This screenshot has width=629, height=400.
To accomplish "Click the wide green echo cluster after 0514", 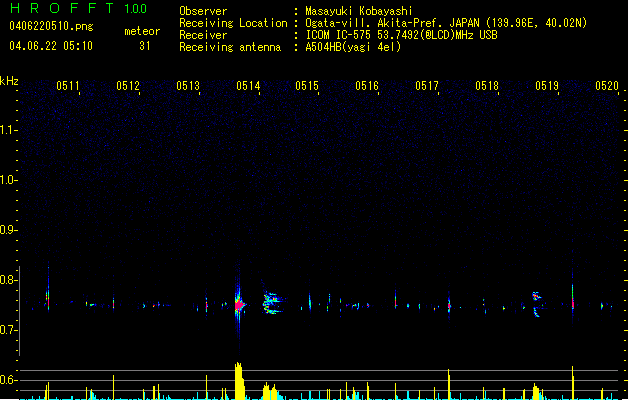I will click(x=272, y=303).
